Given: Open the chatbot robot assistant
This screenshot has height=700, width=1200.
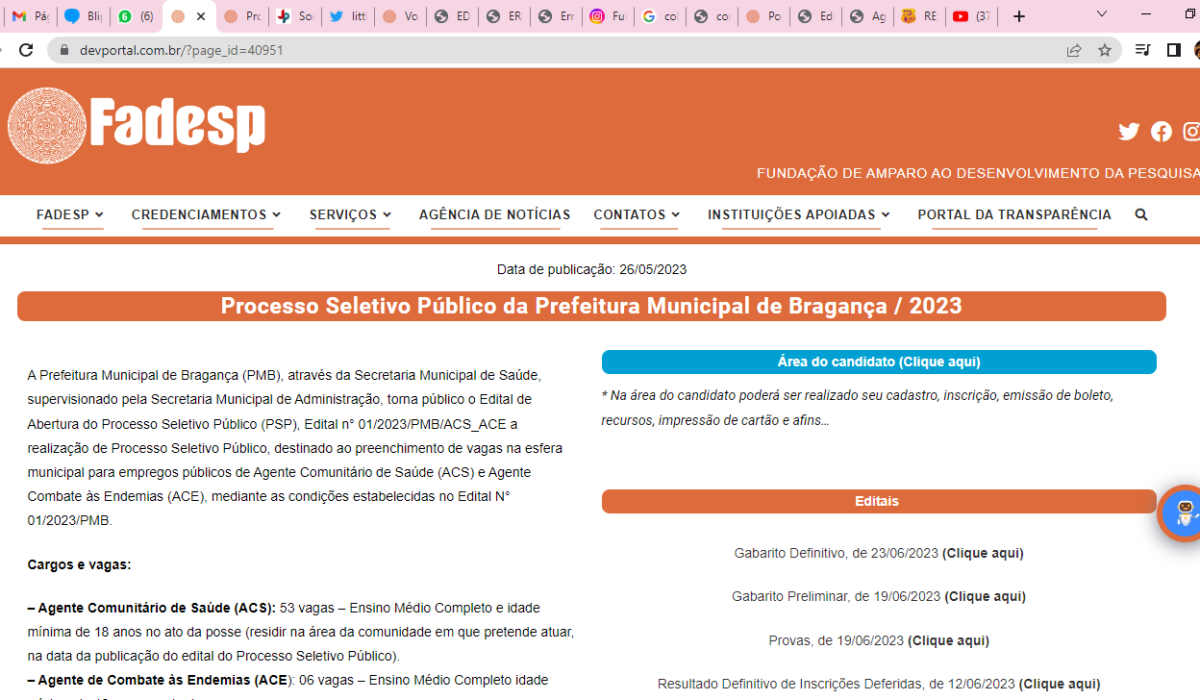Looking at the screenshot, I should 1184,513.
